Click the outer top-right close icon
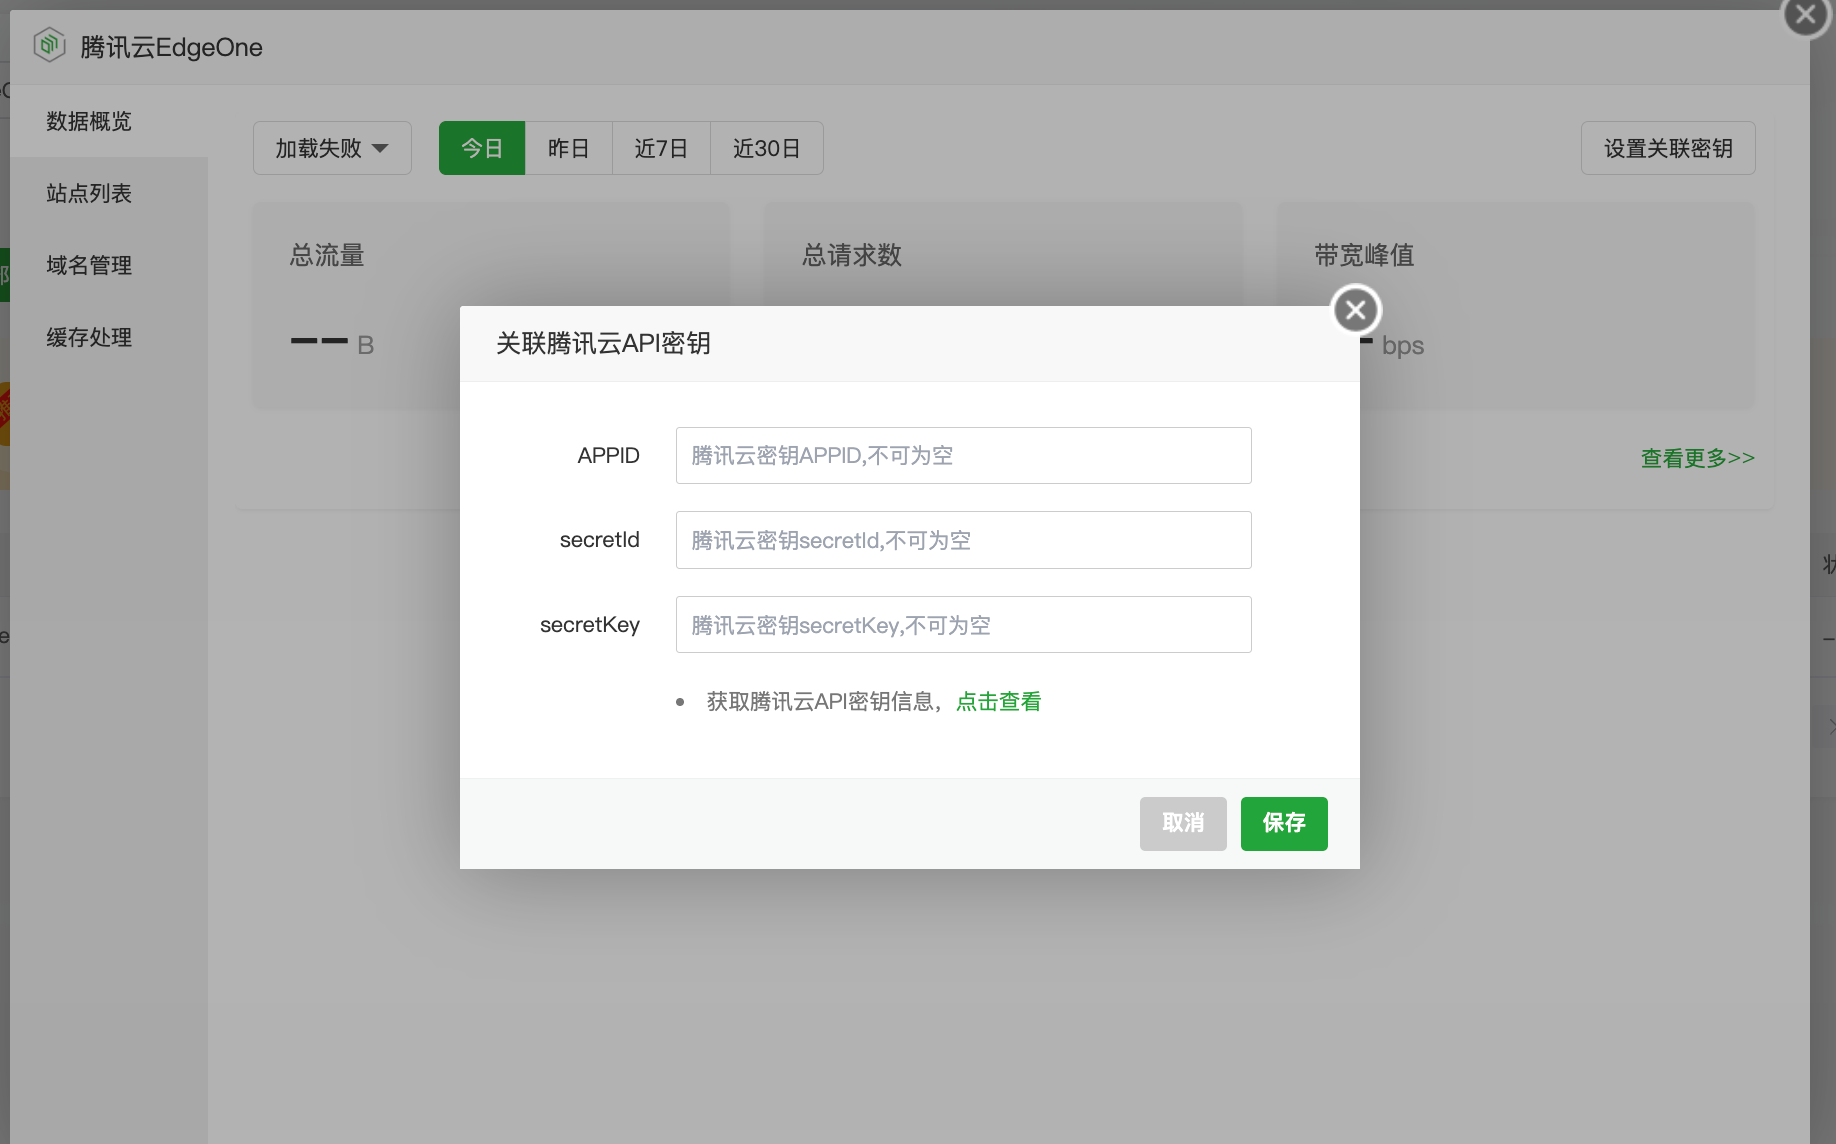The image size is (1836, 1144). coord(1804,15)
